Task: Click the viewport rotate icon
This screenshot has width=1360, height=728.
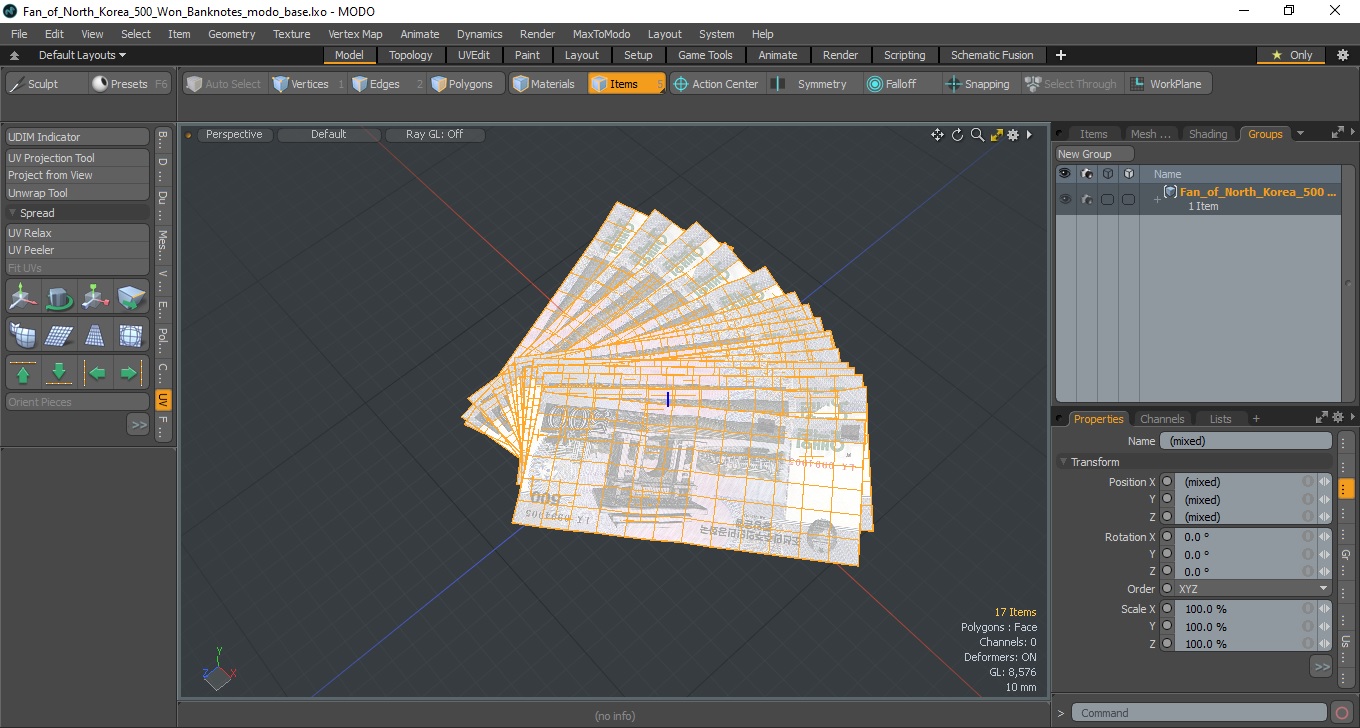Action: click(x=957, y=135)
